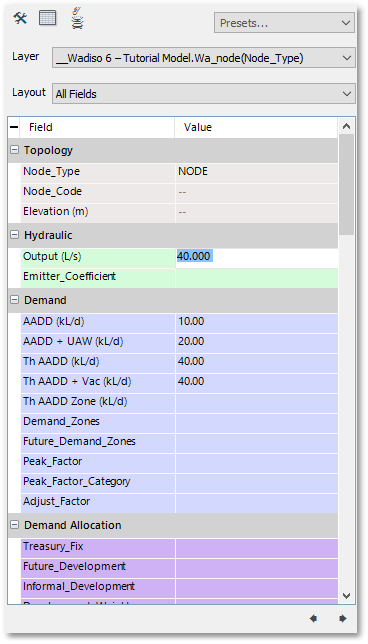Select the Elevation (m) field
Viewport: 368px width, 644px height.
[98, 212]
